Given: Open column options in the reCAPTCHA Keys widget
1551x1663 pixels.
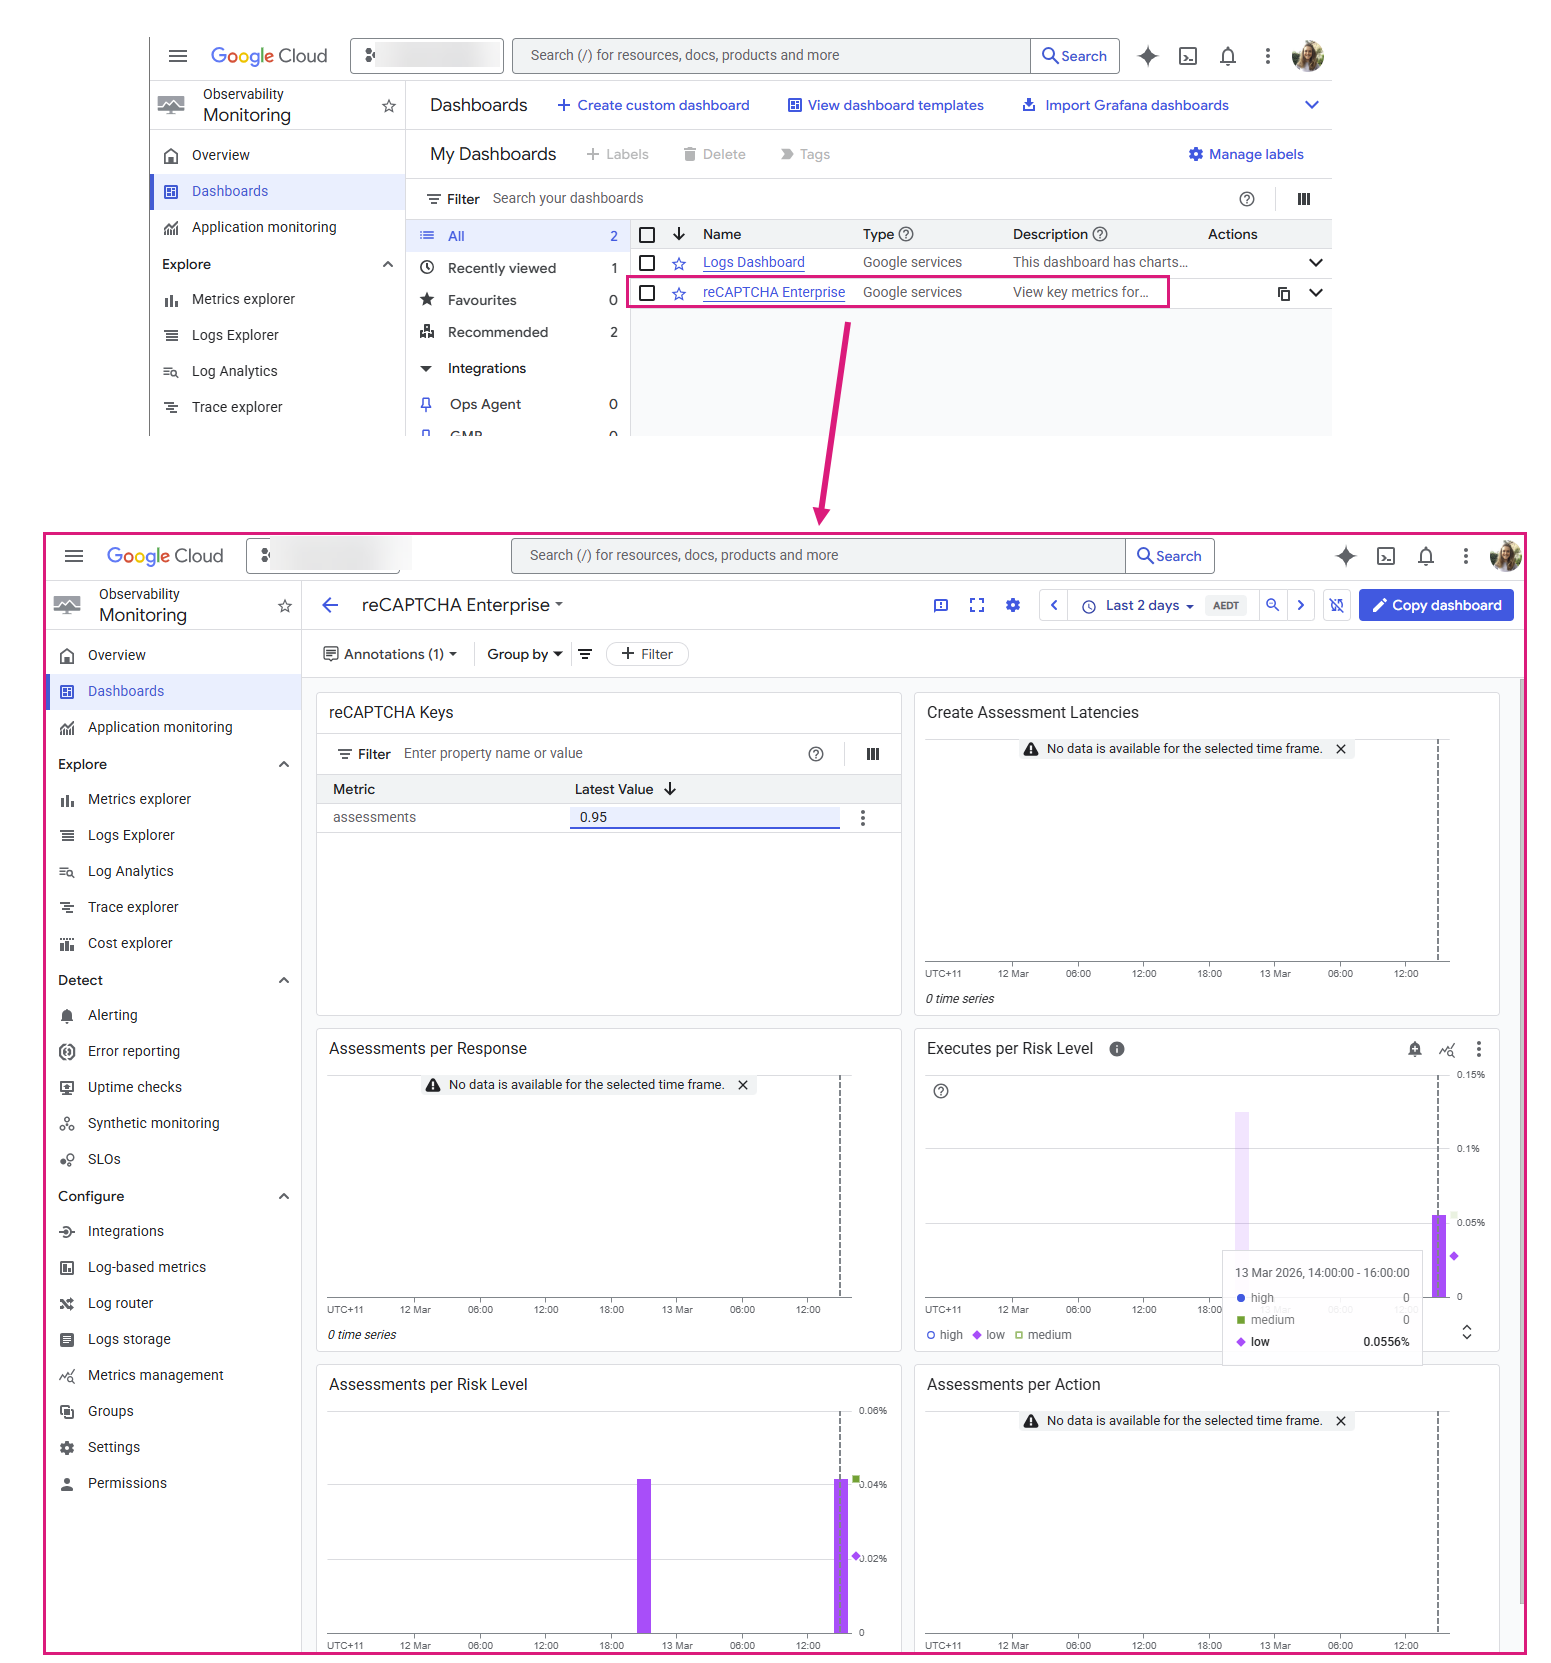Looking at the screenshot, I should [x=873, y=754].
